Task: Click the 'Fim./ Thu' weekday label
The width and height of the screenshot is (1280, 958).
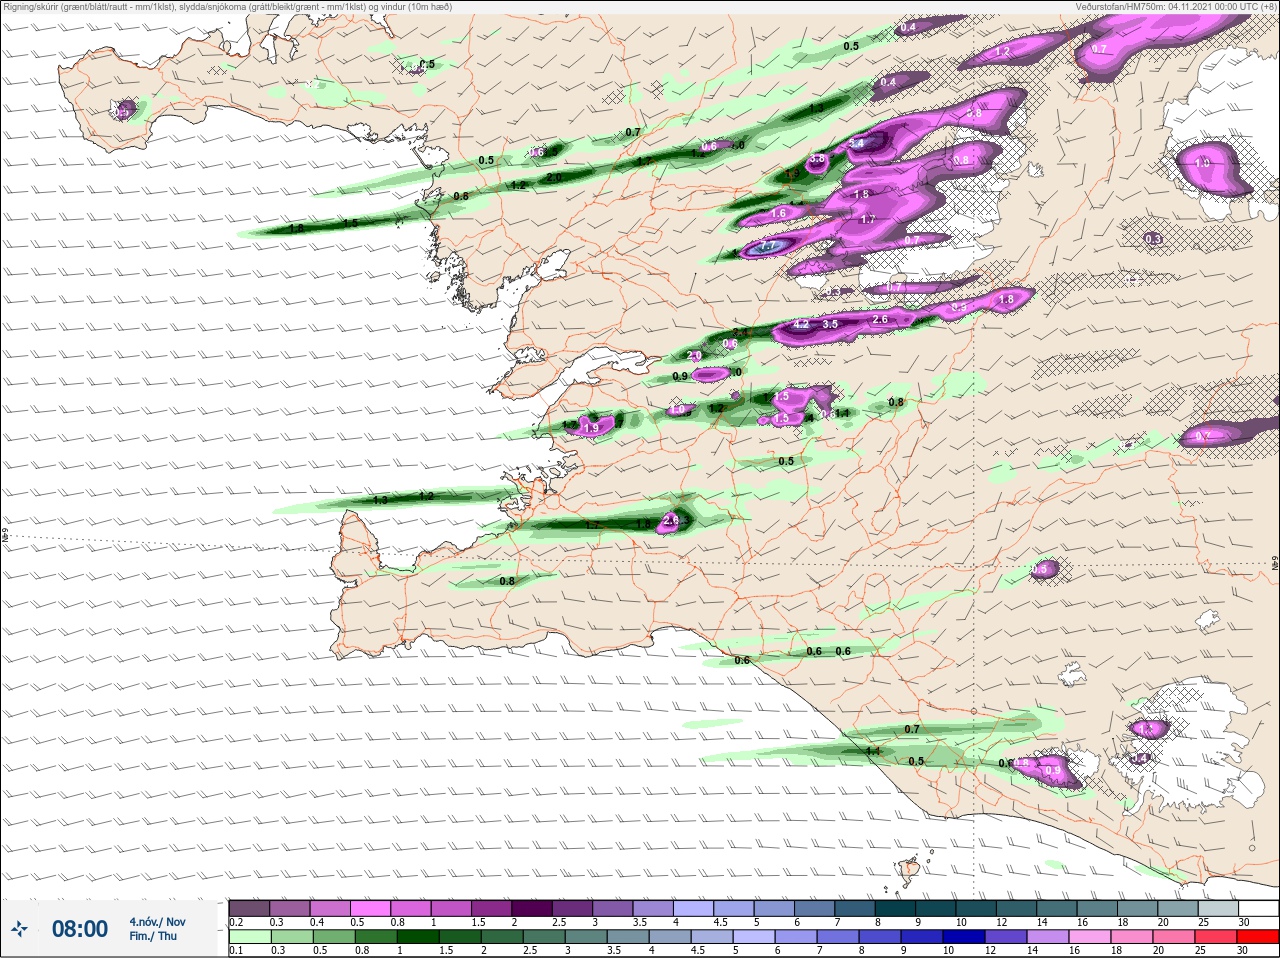Action: [x=153, y=936]
